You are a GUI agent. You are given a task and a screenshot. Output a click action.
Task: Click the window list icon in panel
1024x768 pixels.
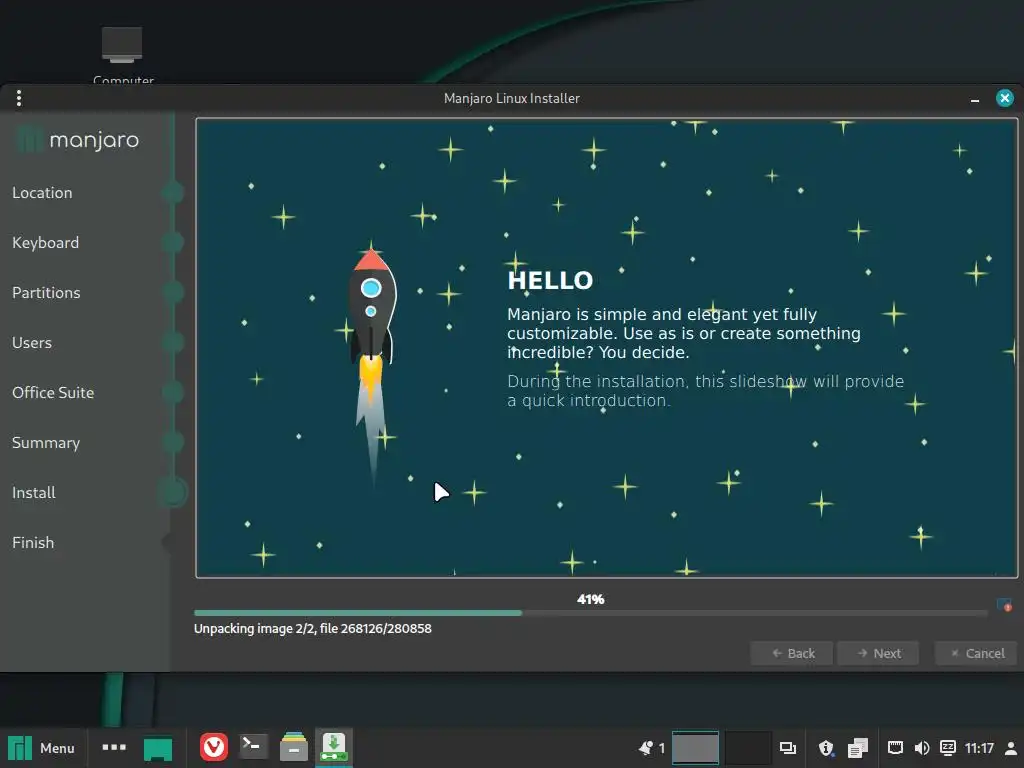(x=788, y=748)
